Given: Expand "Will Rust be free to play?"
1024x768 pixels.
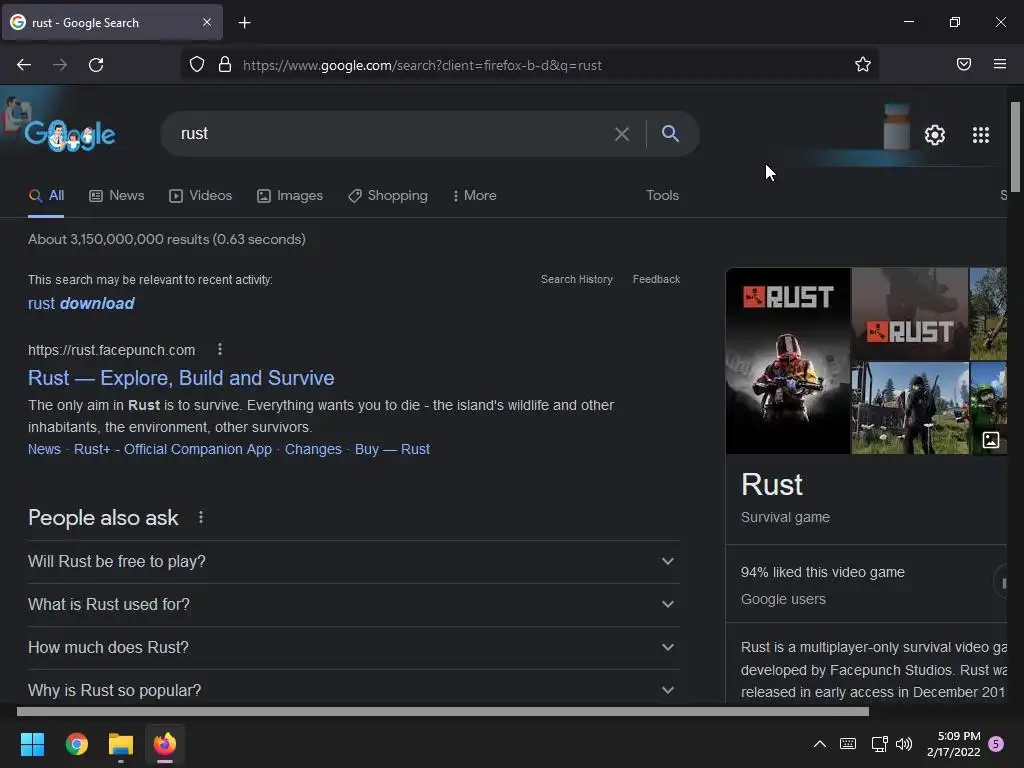Looking at the screenshot, I should pos(354,562).
